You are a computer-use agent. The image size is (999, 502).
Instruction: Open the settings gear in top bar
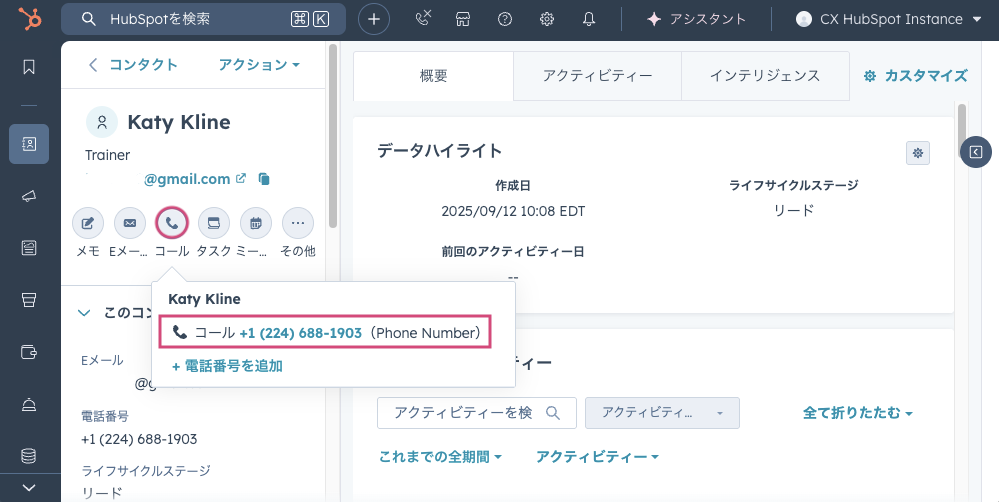pyautogui.click(x=547, y=19)
